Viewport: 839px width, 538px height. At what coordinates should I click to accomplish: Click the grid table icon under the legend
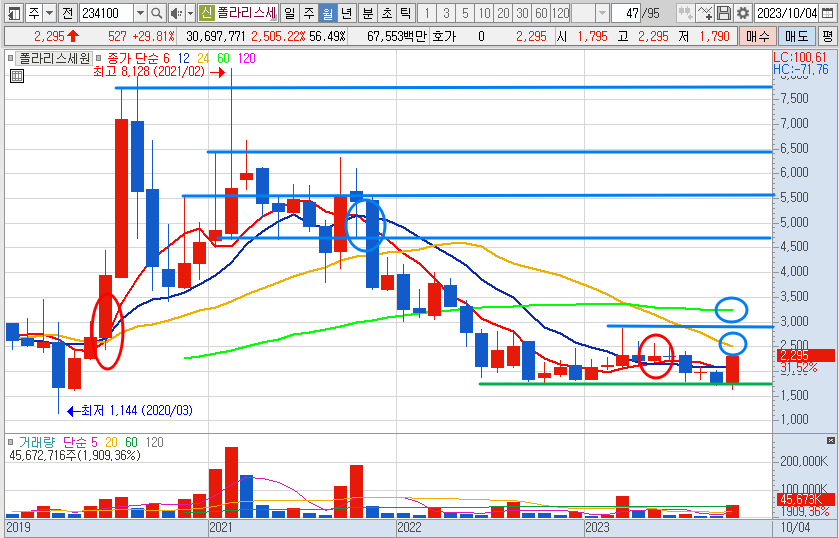coord(17,76)
